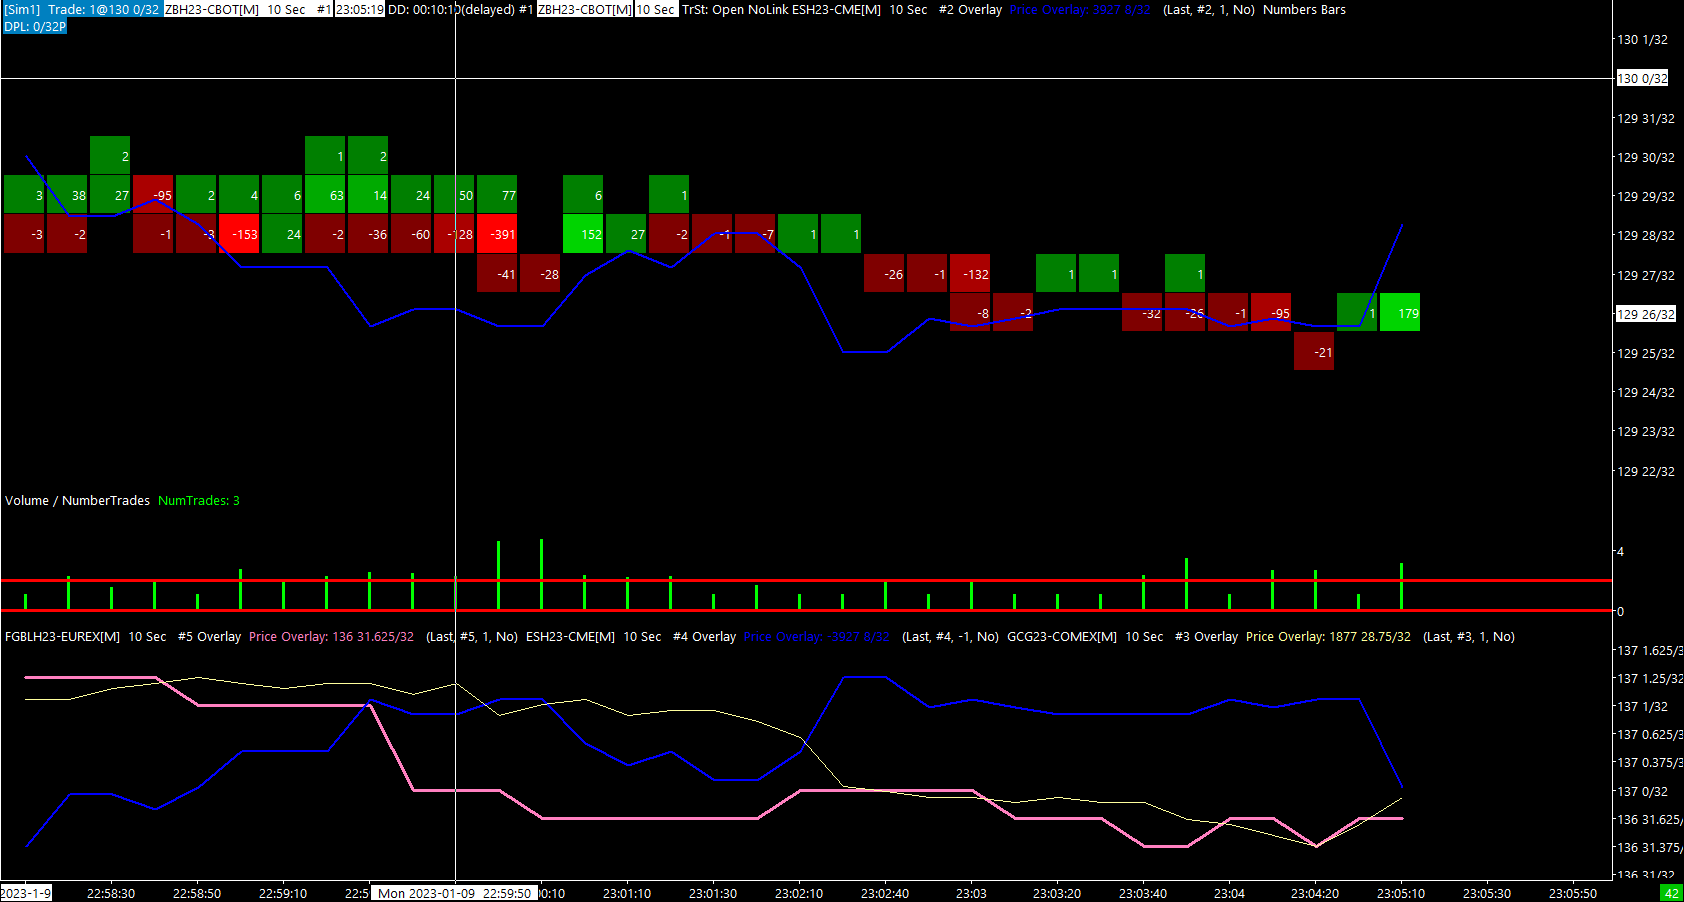Click the 23:01:10 time axis label
Image resolution: width=1684 pixels, height=902 pixels.
coord(627,894)
